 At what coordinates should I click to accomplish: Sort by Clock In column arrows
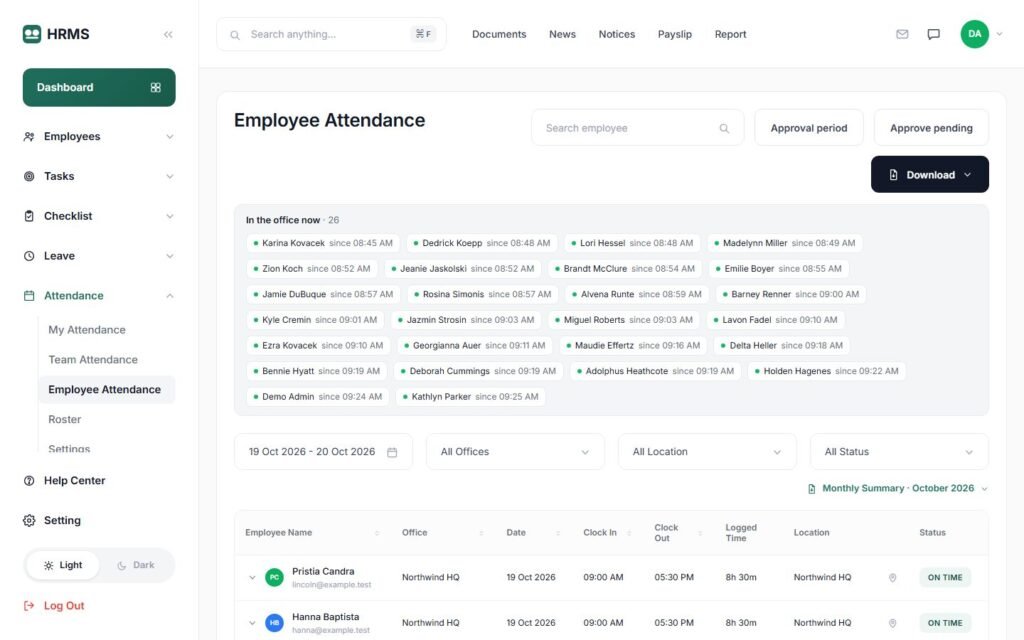pyautogui.click(x=629, y=533)
